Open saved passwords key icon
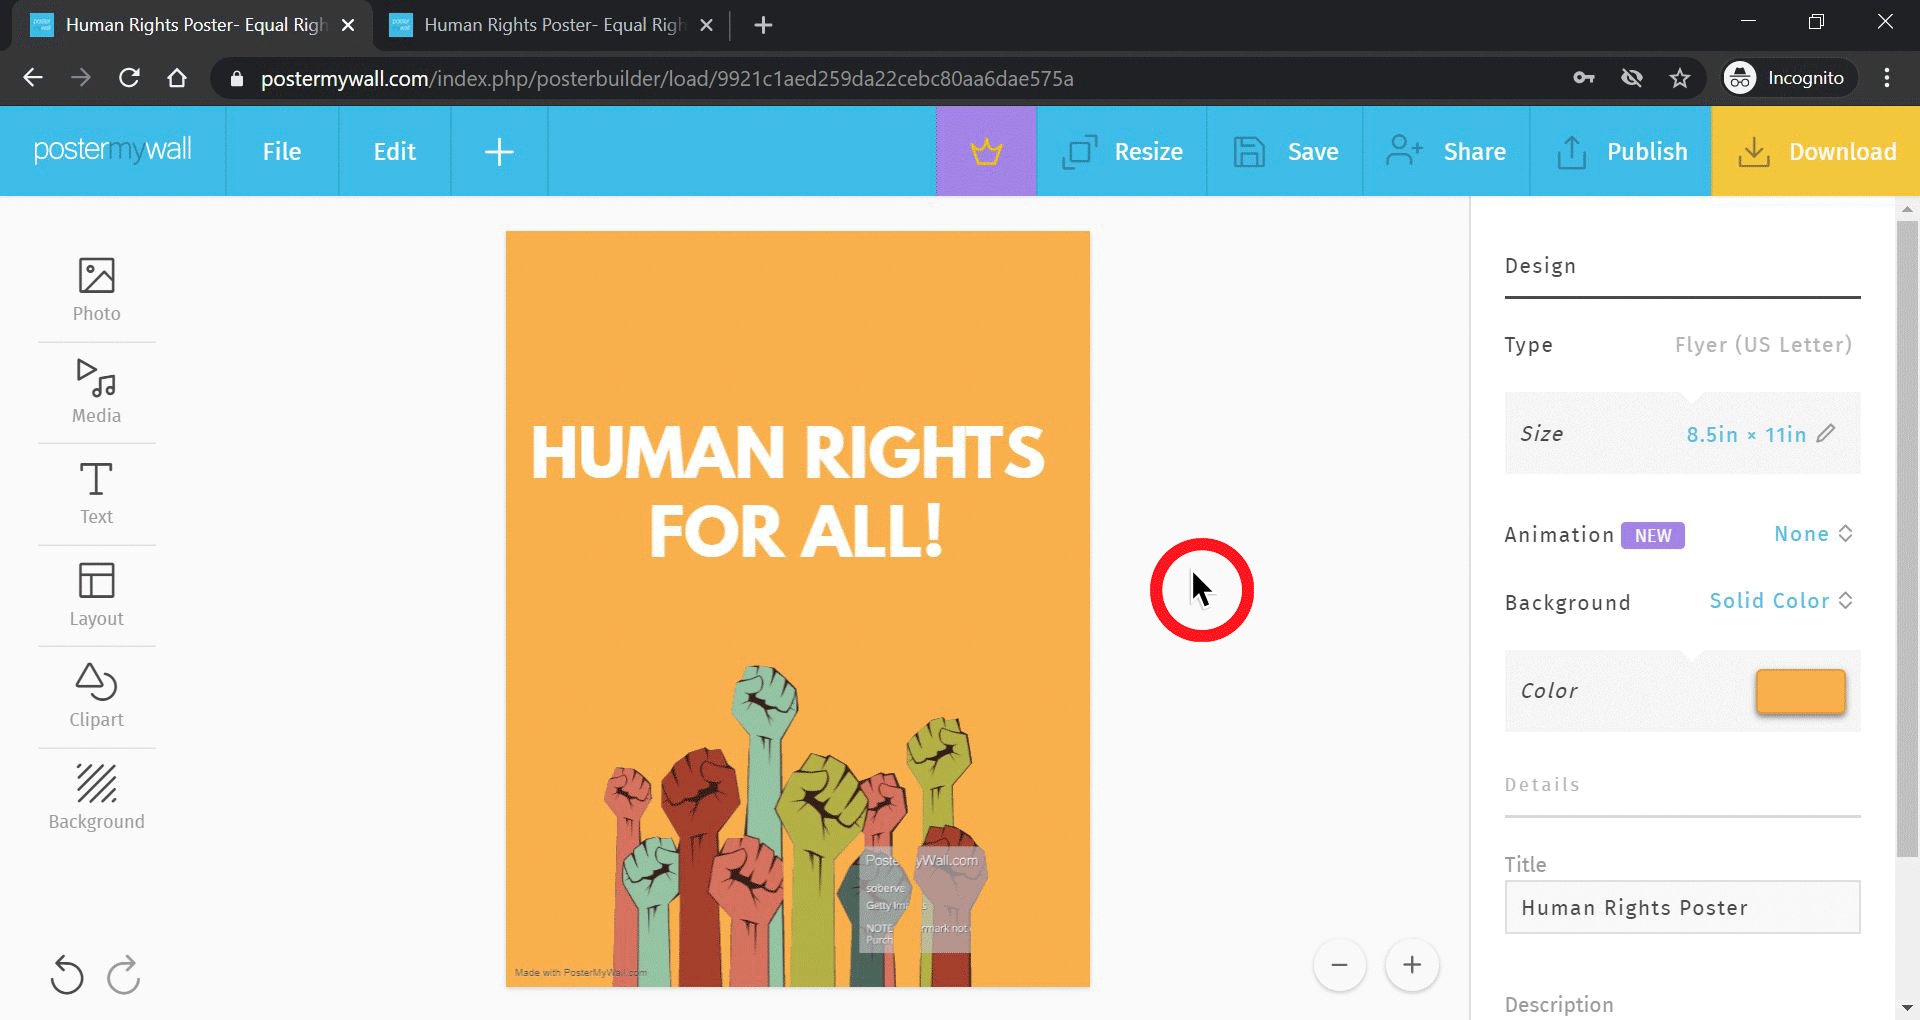 (1584, 78)
